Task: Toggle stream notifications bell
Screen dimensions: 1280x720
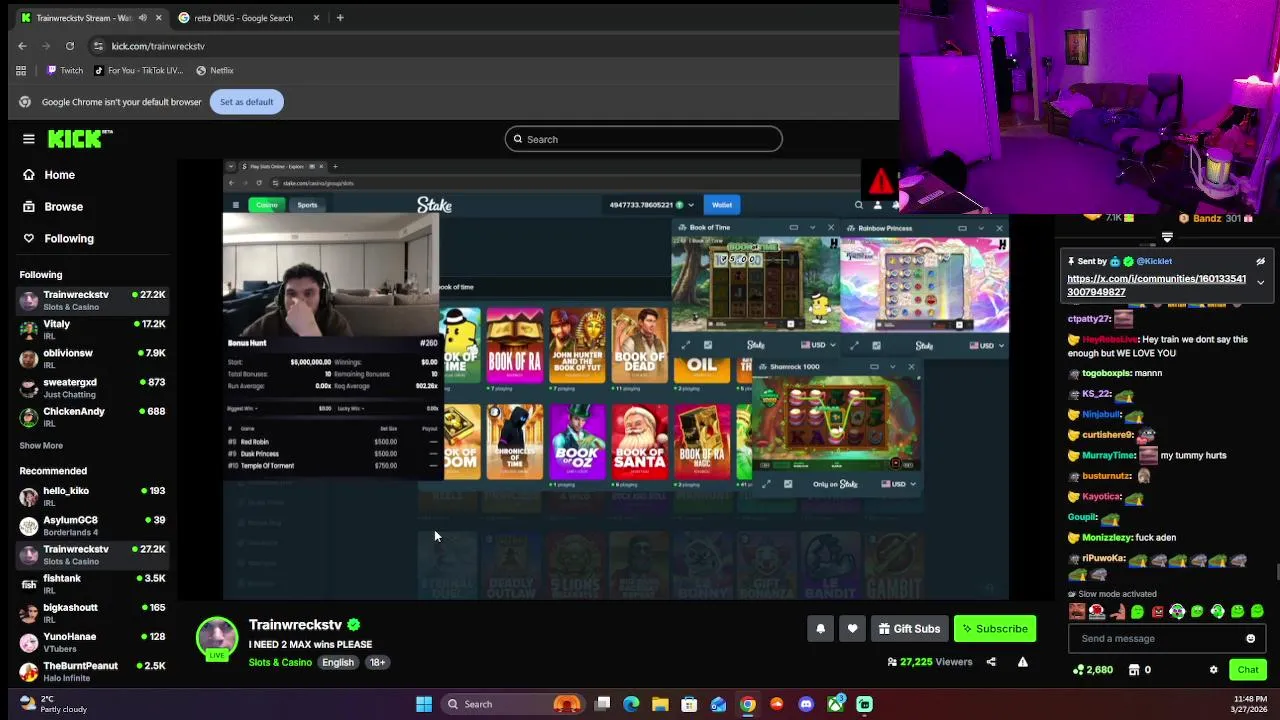Action: (821, 629)
